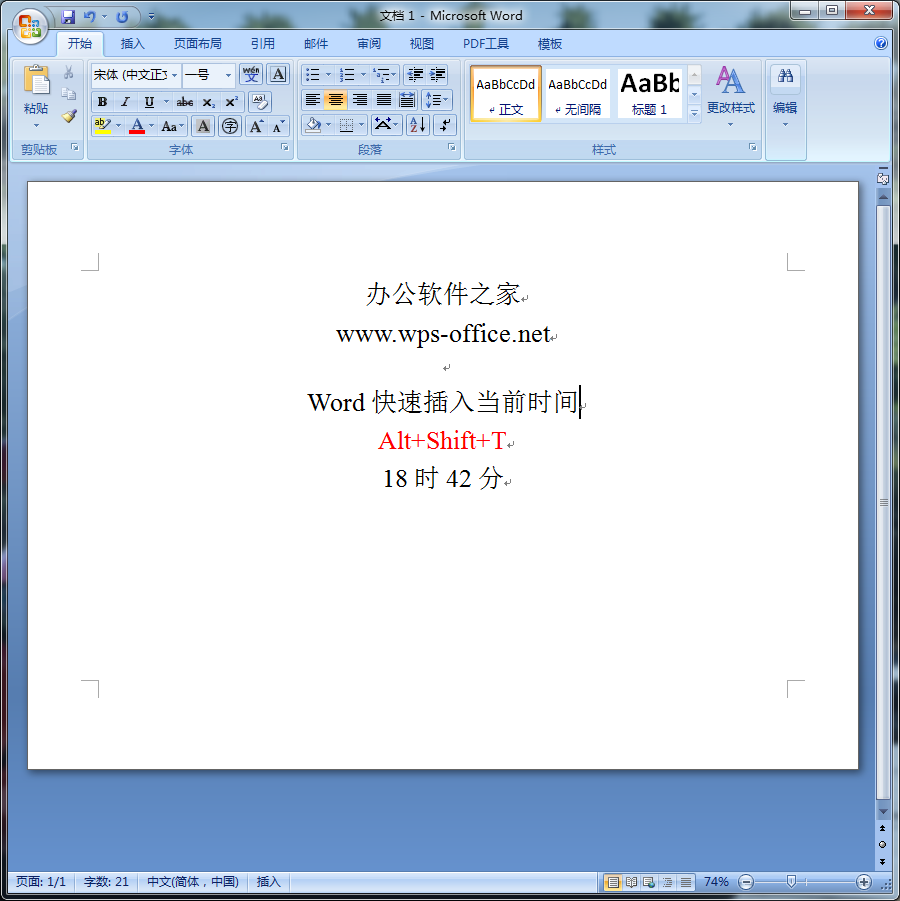Toggle bold formatting
The width and height of the screenshot is (900, 901).
pyautogui.click(x=102, y=102)
